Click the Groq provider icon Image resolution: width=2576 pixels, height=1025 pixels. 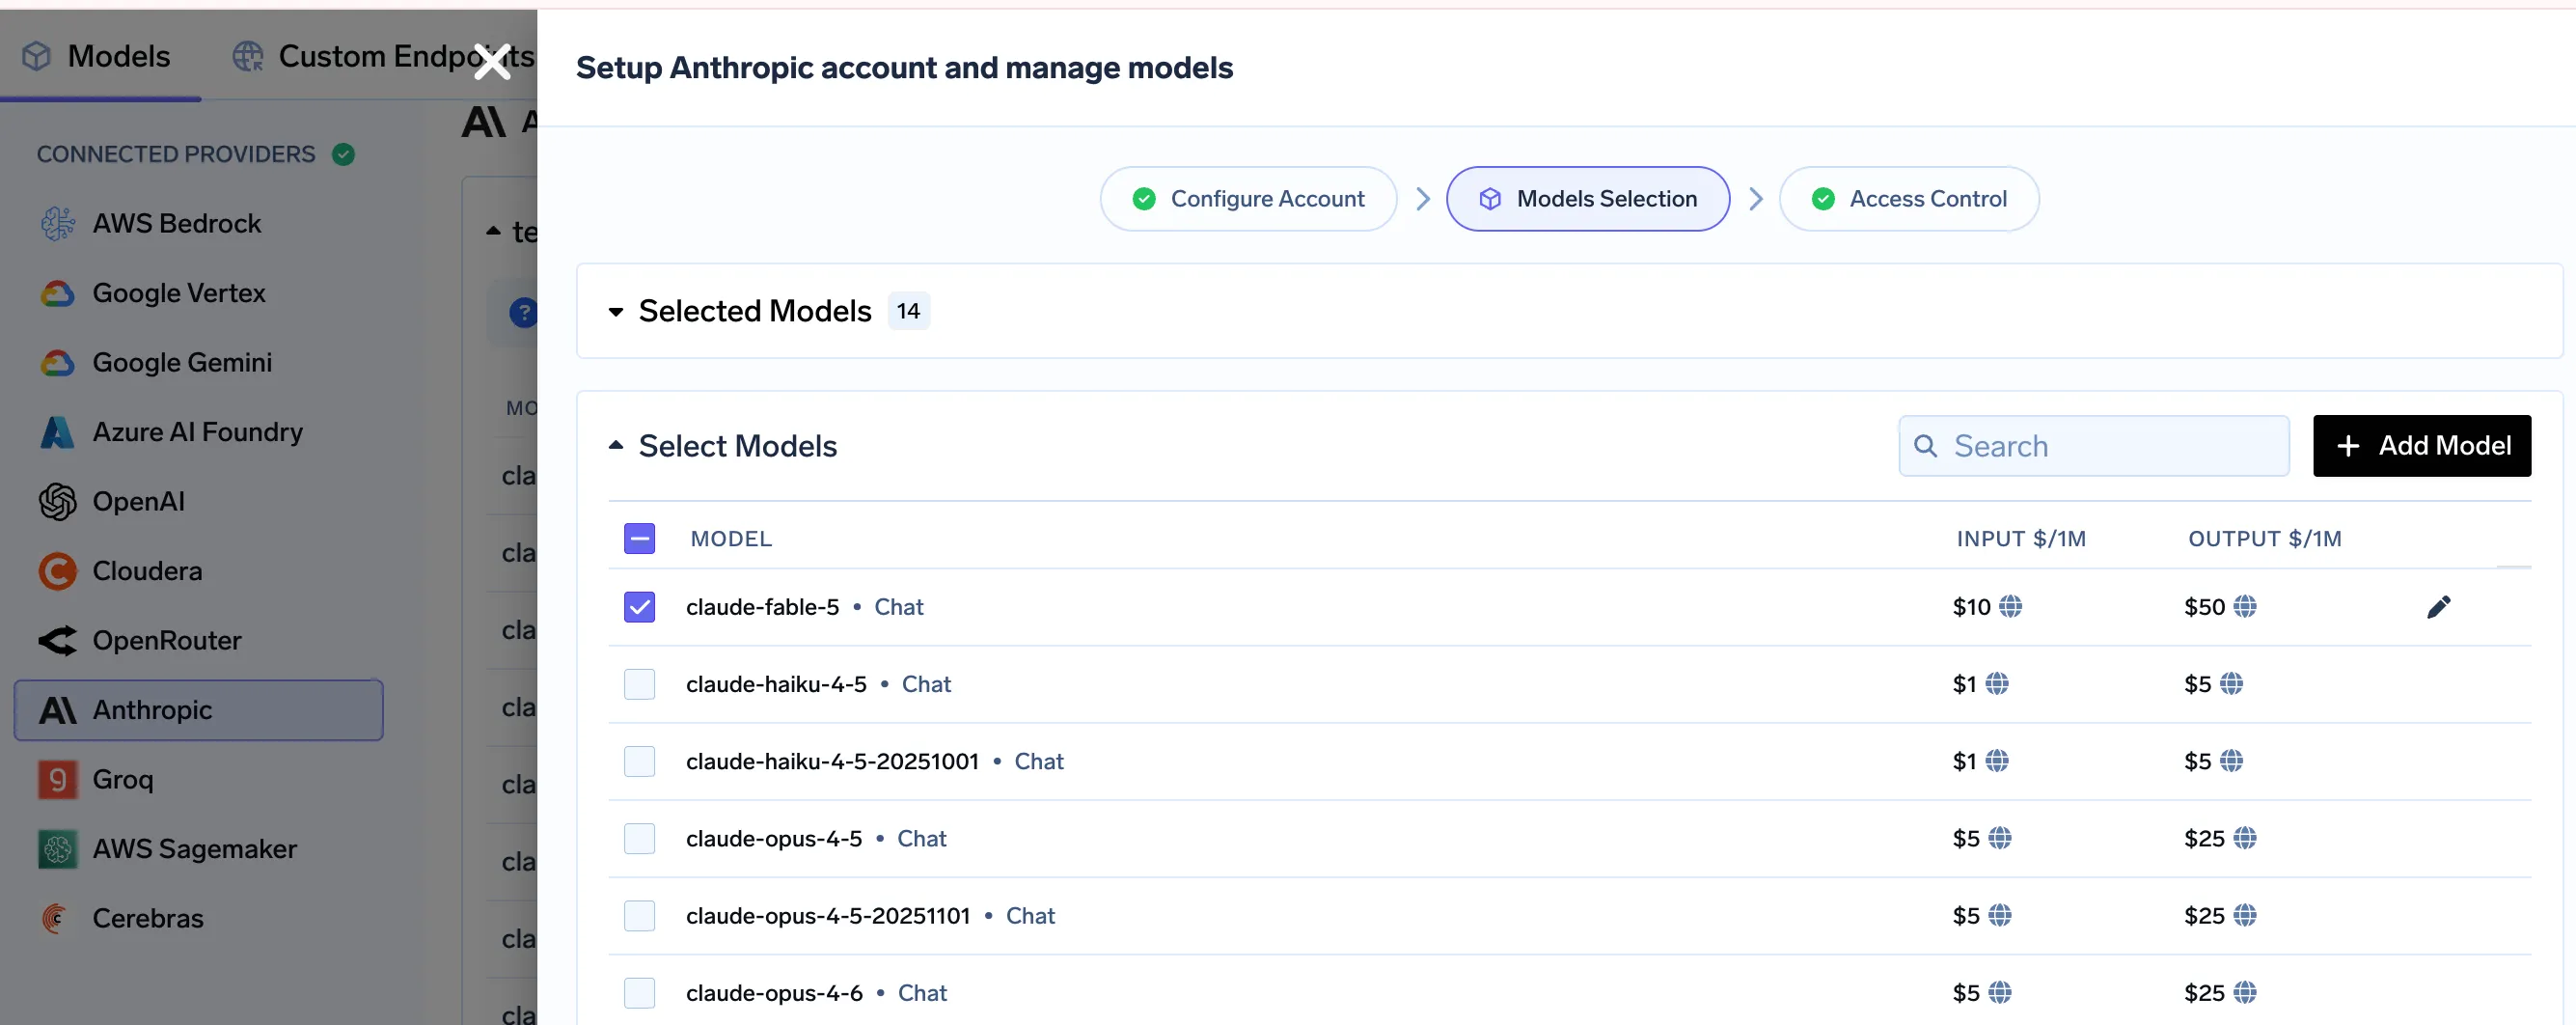[58, 779]
